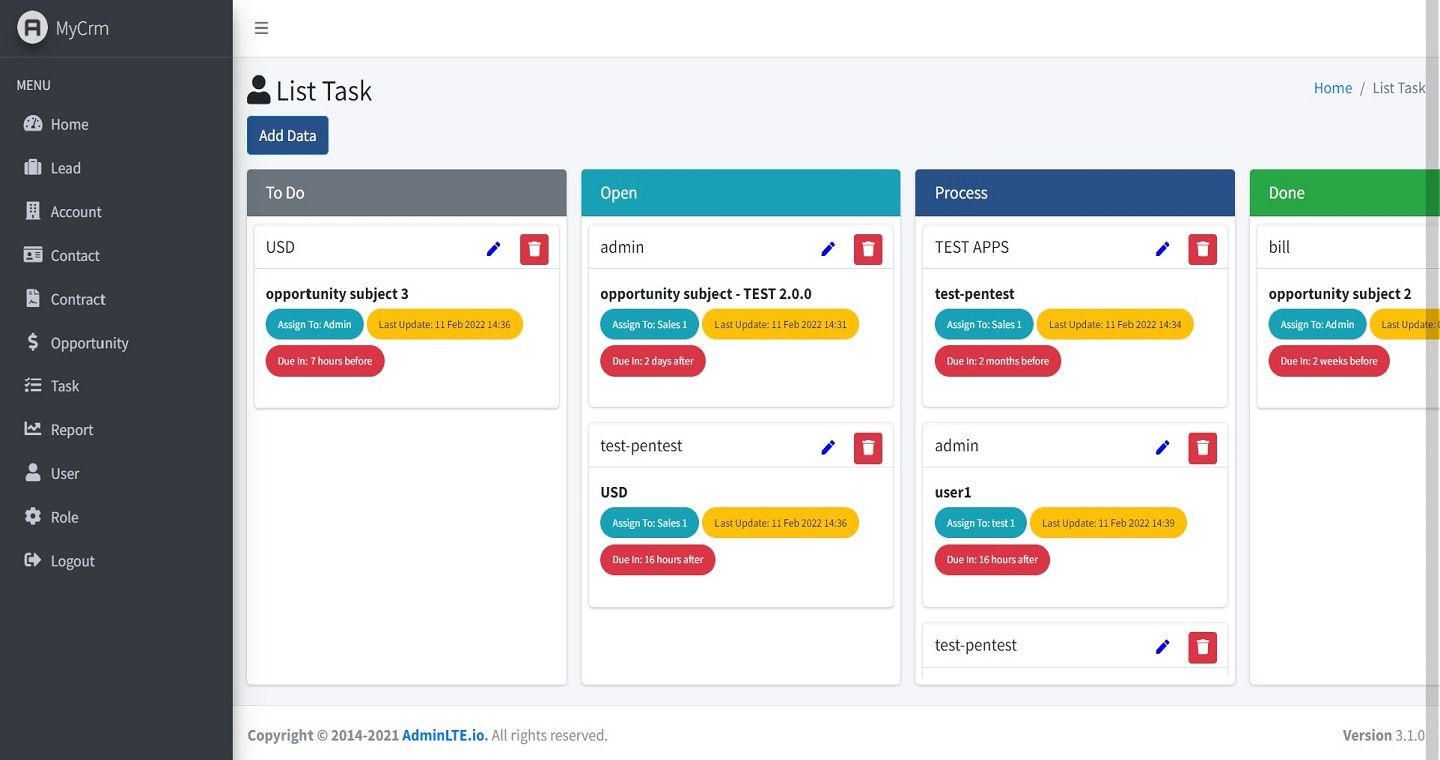Screen dimensions: 1440x760
Task: Edit the admin task in Open column
Action: pos(828,249)
